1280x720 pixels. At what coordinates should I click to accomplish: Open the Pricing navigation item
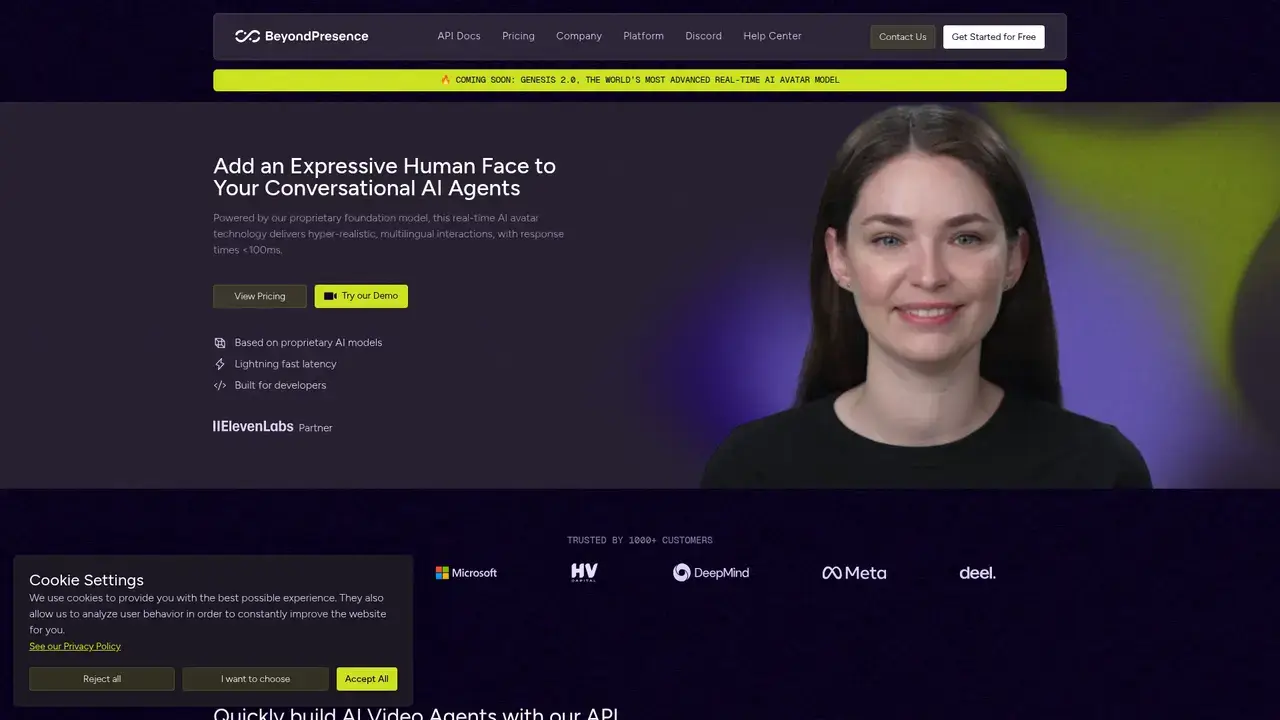518,36
